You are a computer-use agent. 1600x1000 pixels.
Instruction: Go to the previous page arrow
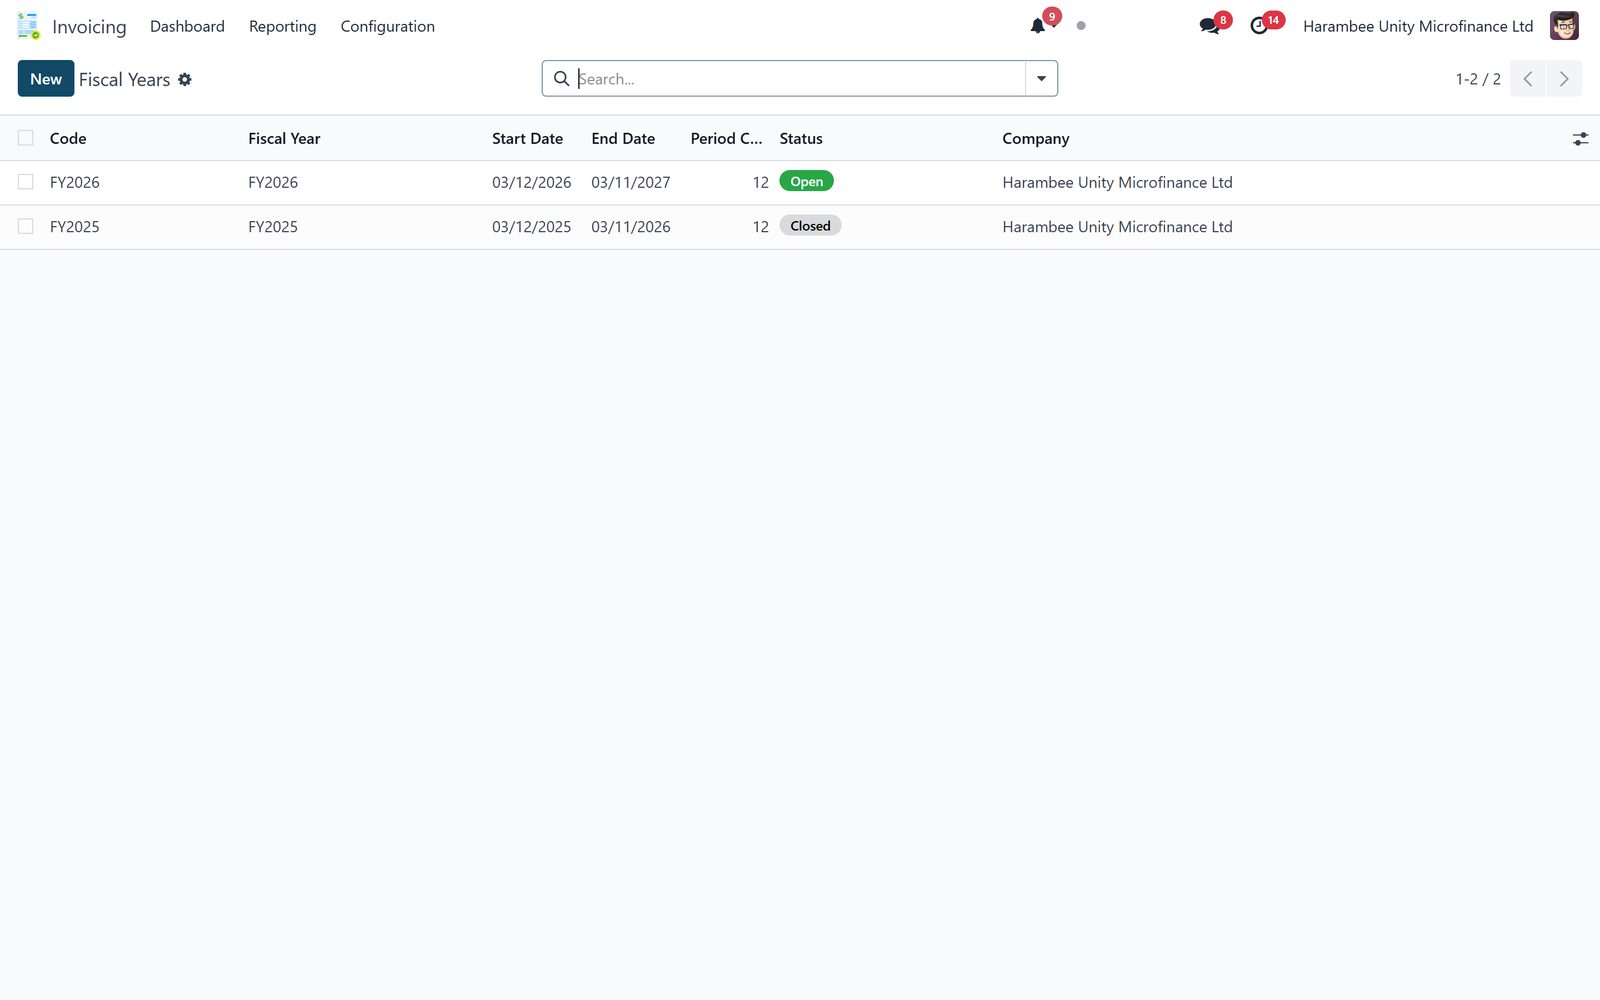[1528, 79]
